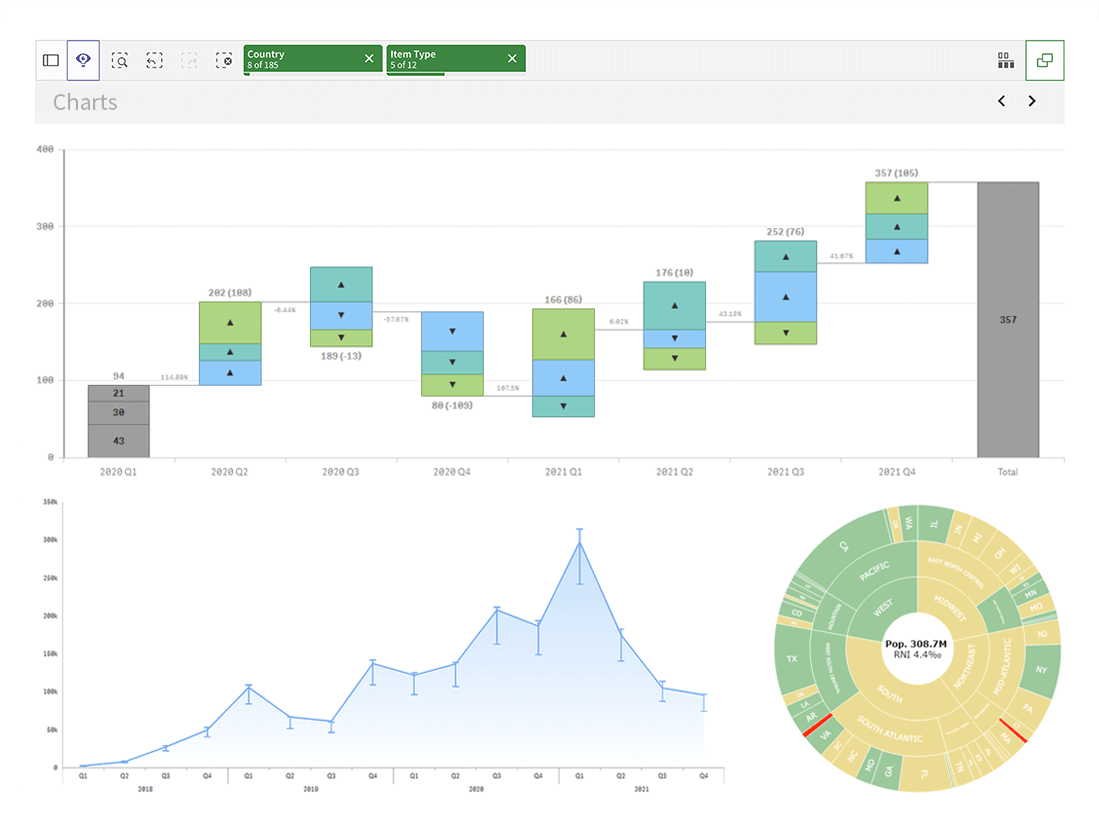Navigate to the next sheet with right chevron

(1032, 101)
